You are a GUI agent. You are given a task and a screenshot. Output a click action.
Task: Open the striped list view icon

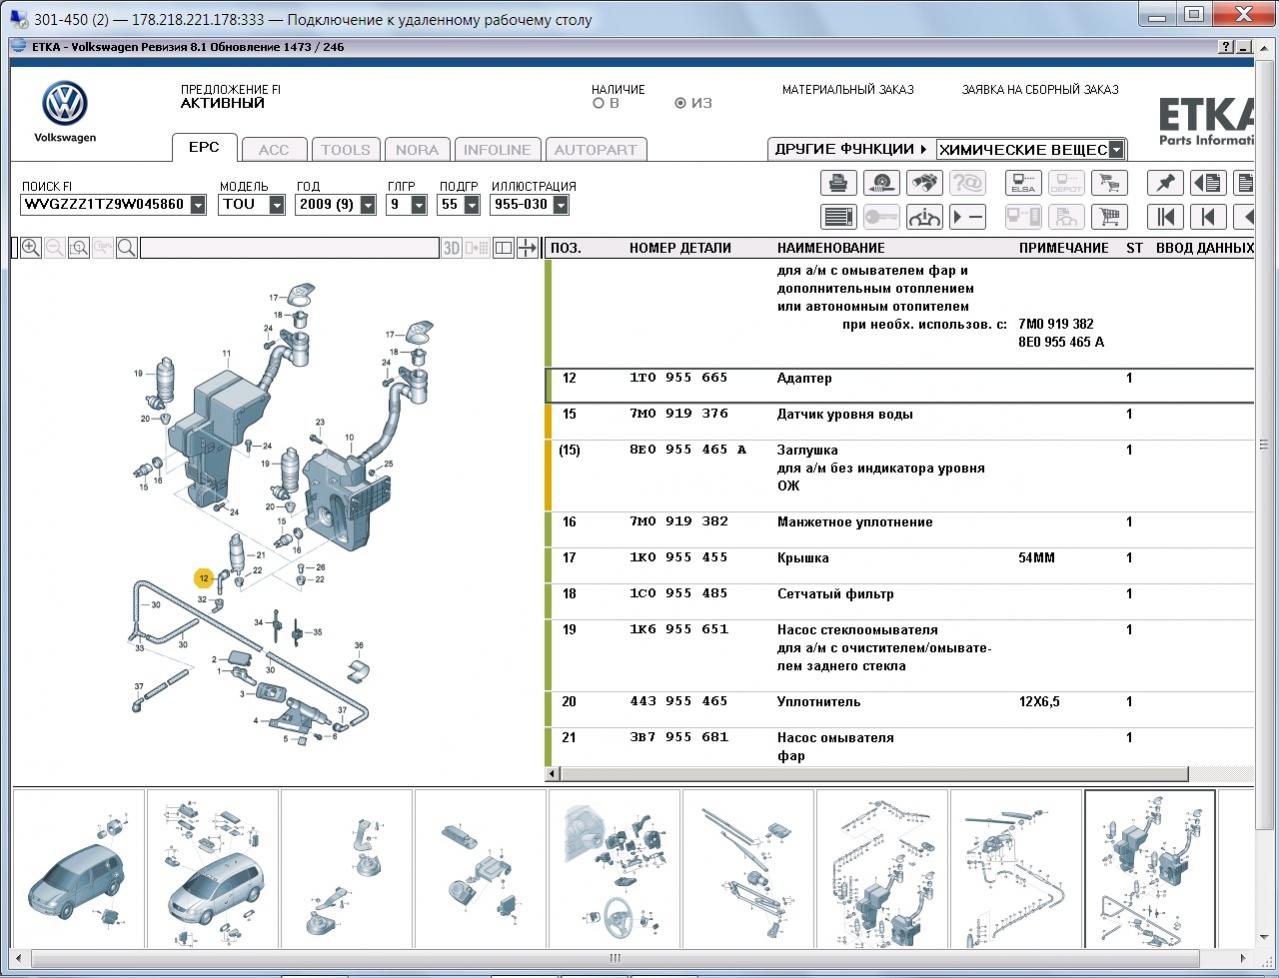pos(839,217)
